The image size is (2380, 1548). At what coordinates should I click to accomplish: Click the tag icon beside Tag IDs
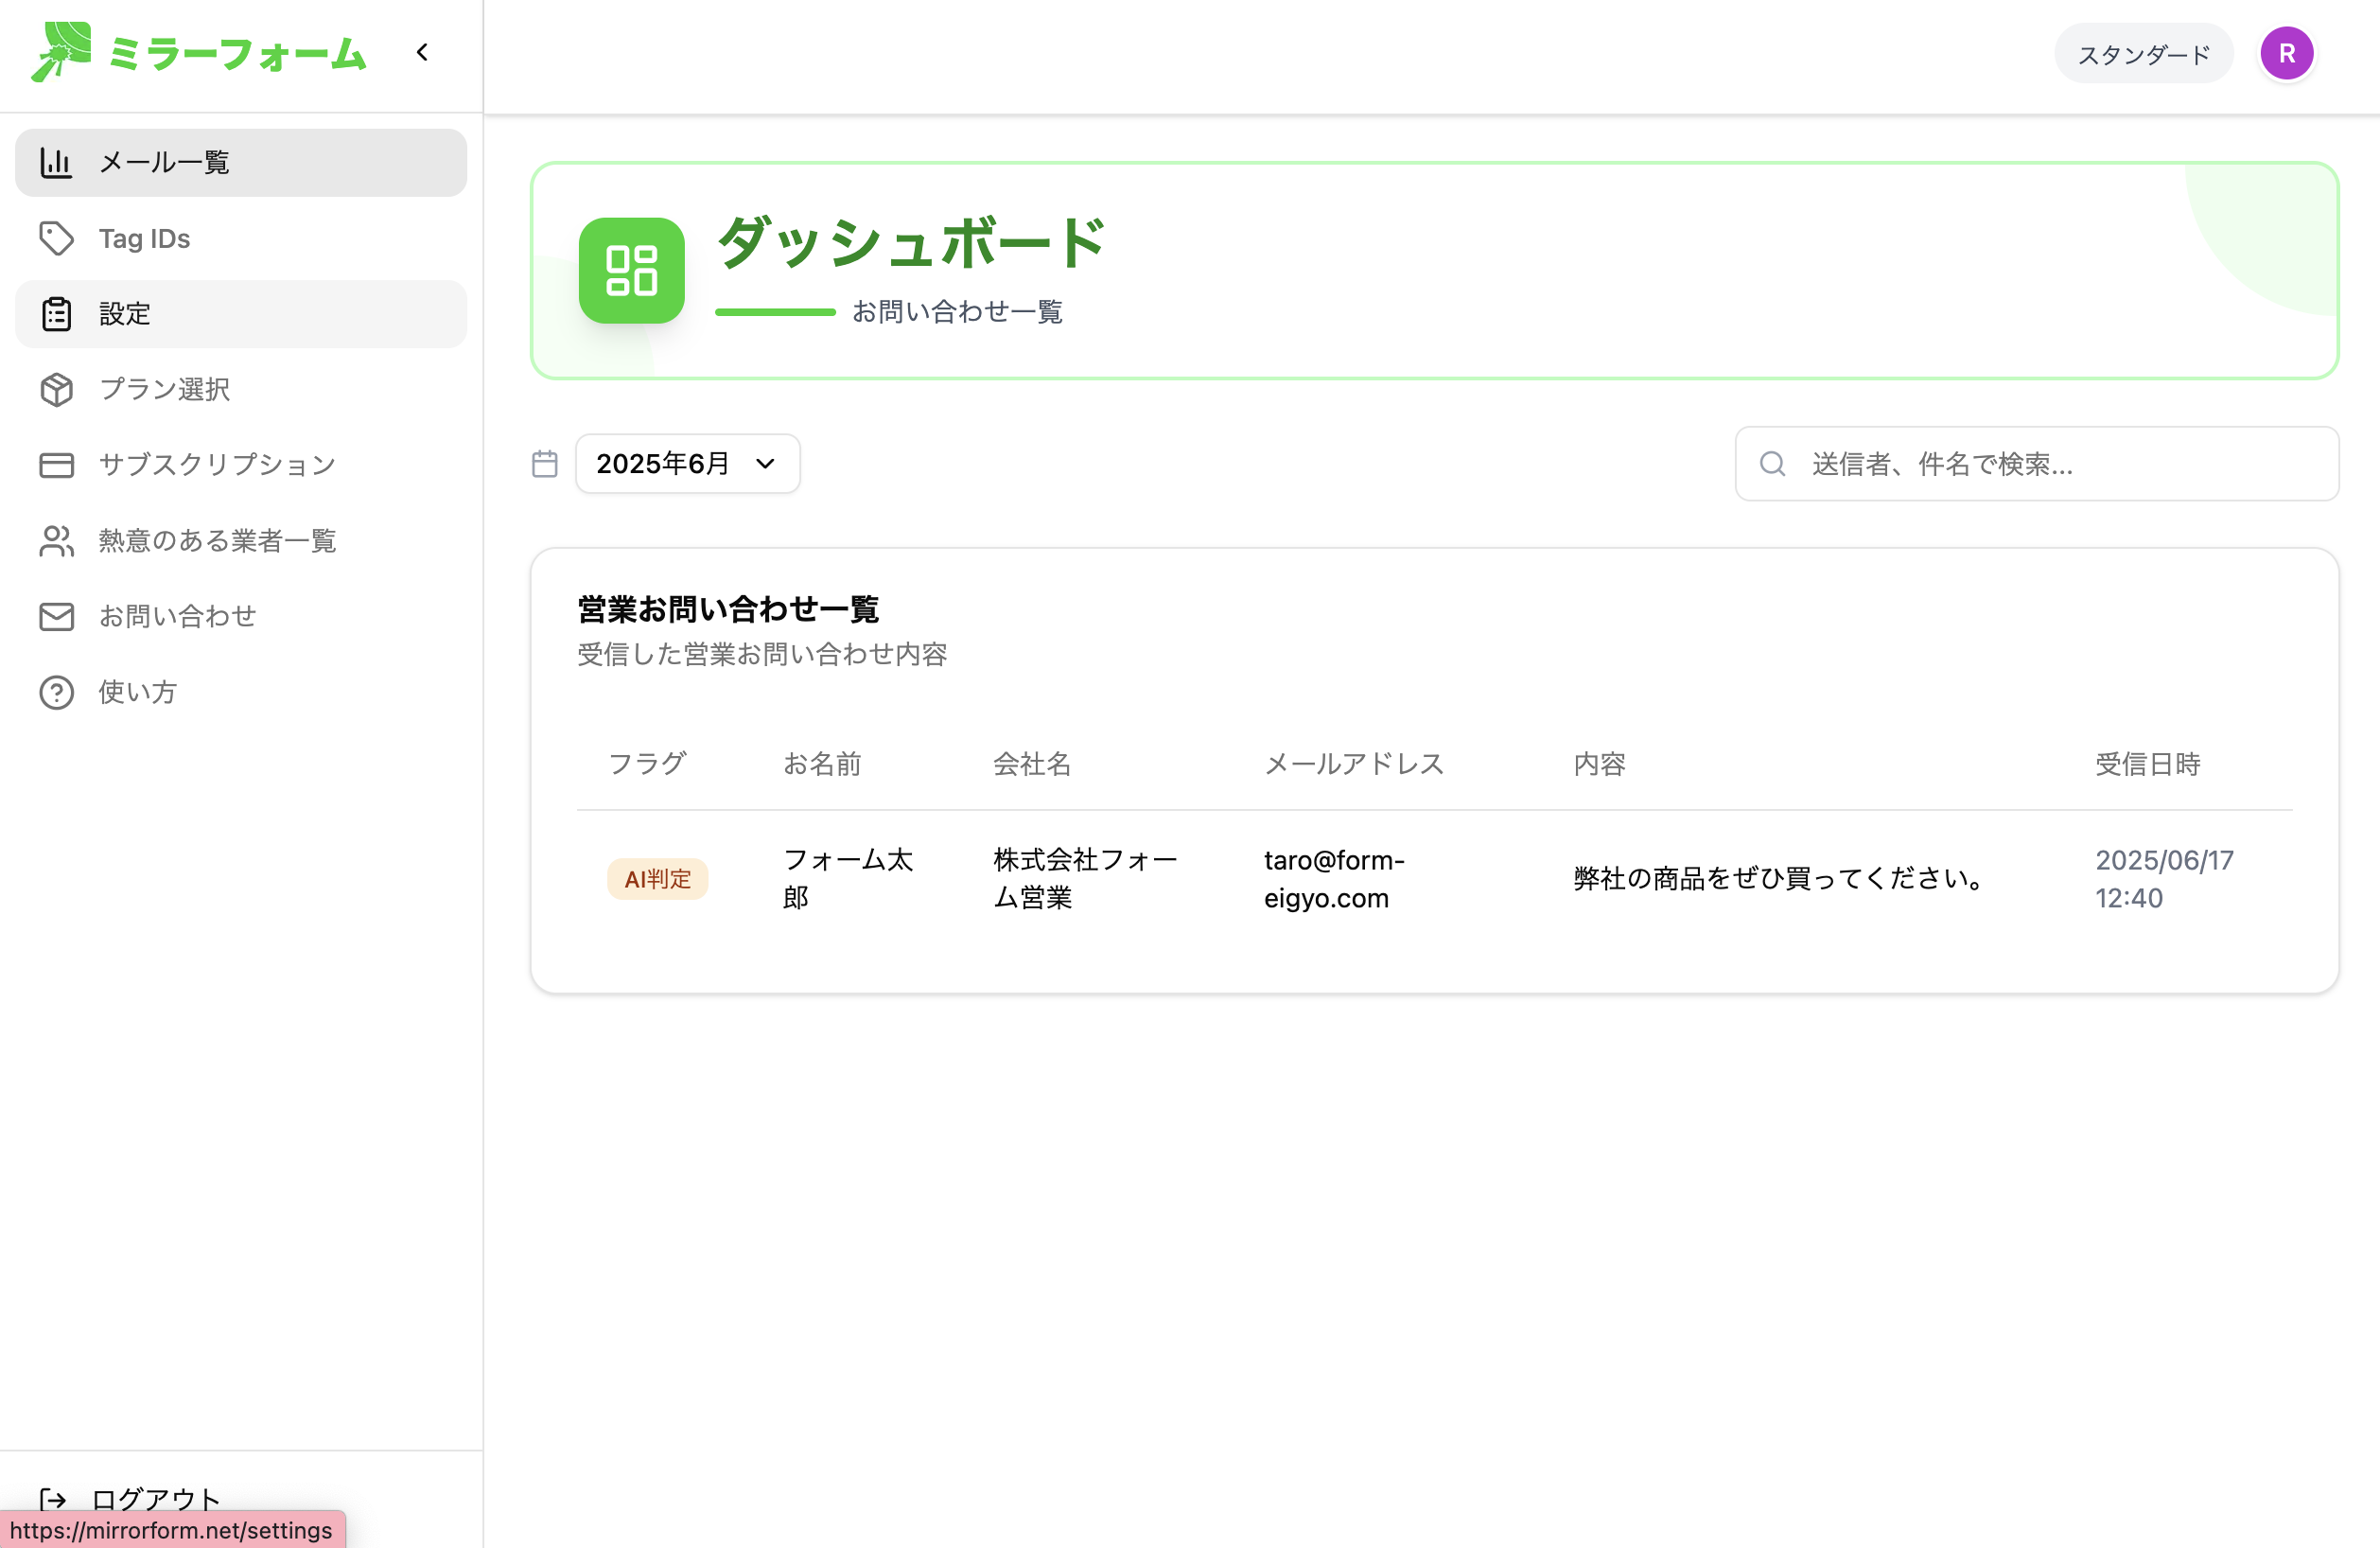(56, 238)
